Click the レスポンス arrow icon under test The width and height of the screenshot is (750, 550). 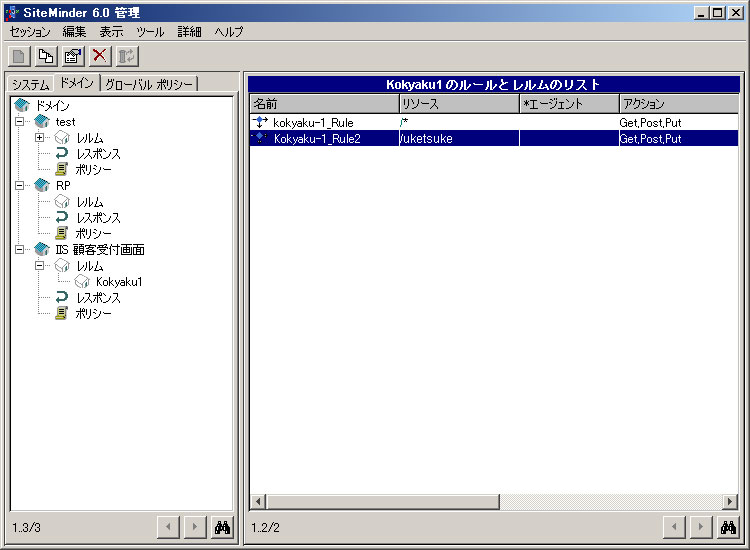point(62,153)
